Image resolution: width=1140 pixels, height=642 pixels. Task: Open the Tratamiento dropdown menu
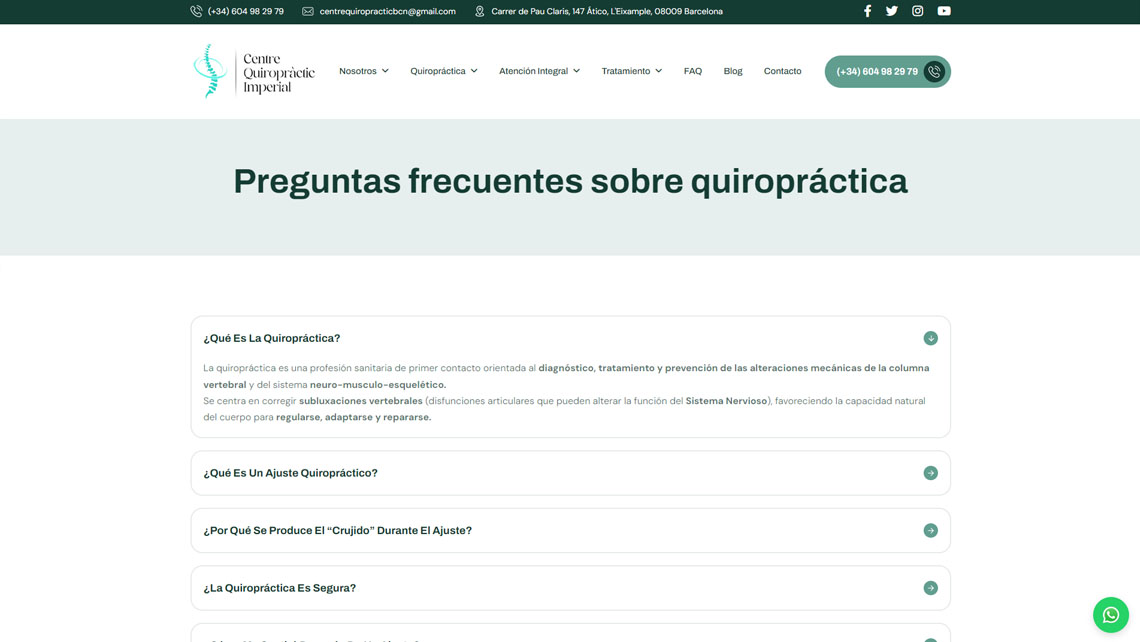(631, 71)
